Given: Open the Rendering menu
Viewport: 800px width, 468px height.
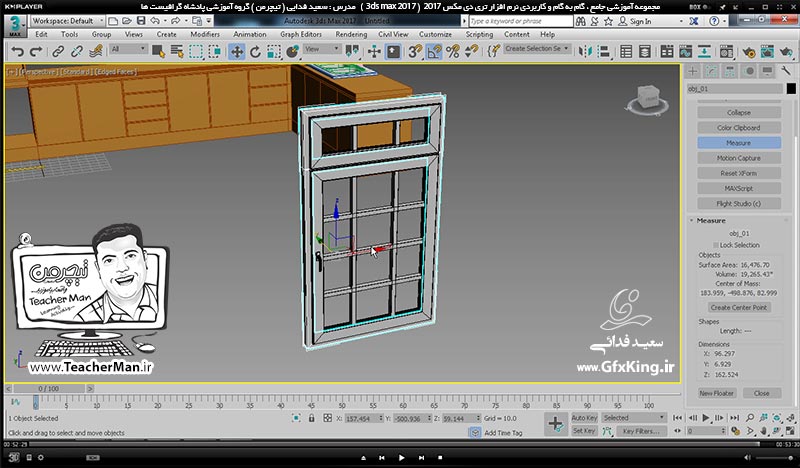Looking at the screenshot, I should (x=351, y=34).
